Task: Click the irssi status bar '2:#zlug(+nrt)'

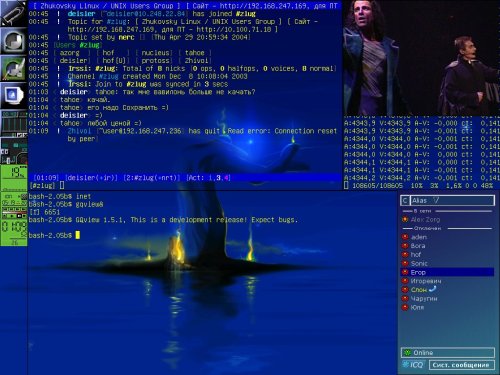Action: tap(152, 178)
